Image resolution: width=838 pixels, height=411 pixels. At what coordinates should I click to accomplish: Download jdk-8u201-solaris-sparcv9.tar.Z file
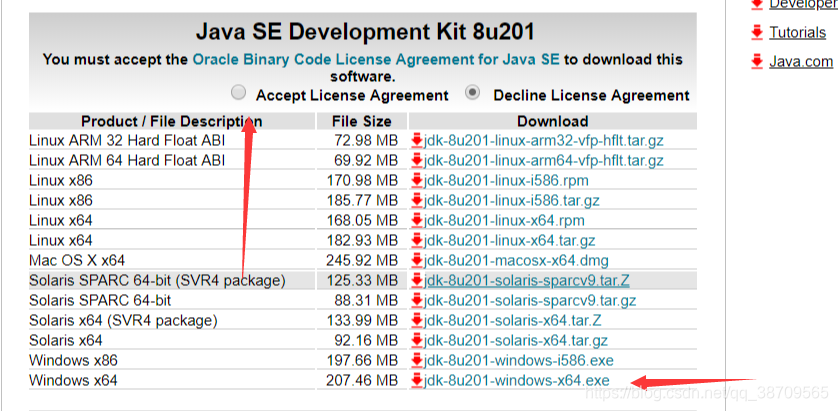click(526, 280)
